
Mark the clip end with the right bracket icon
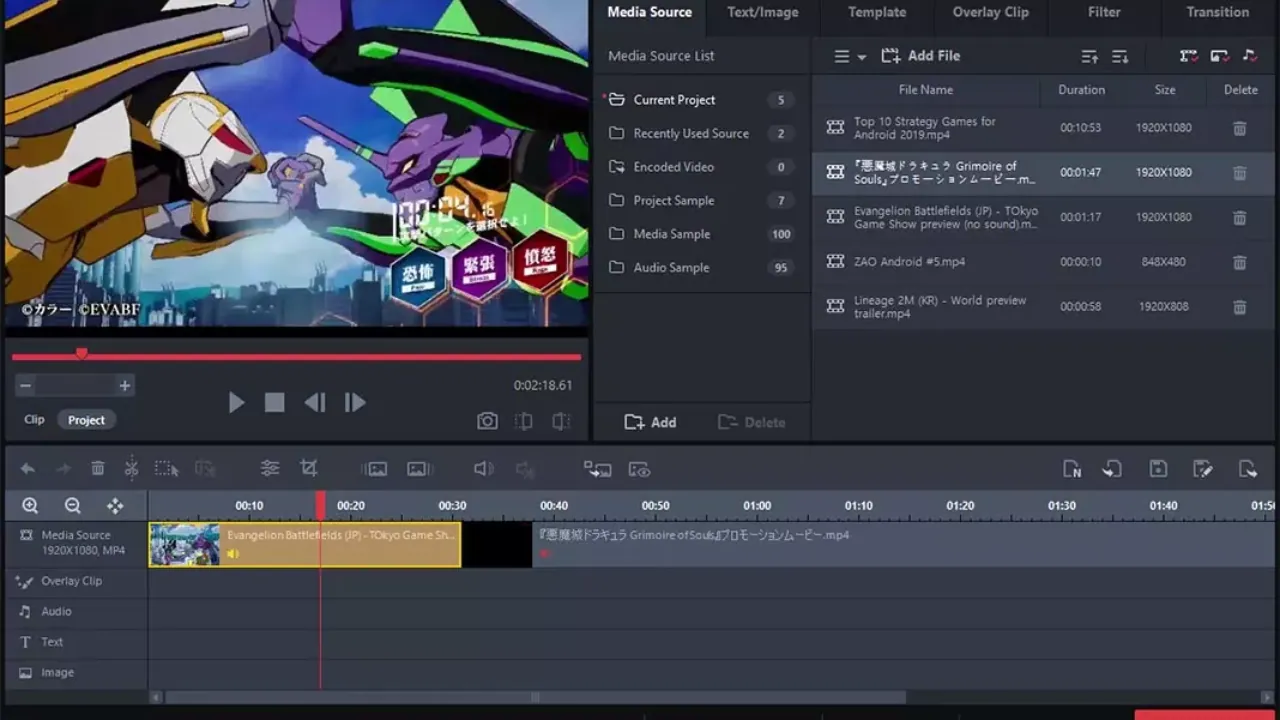pos(562,421)
